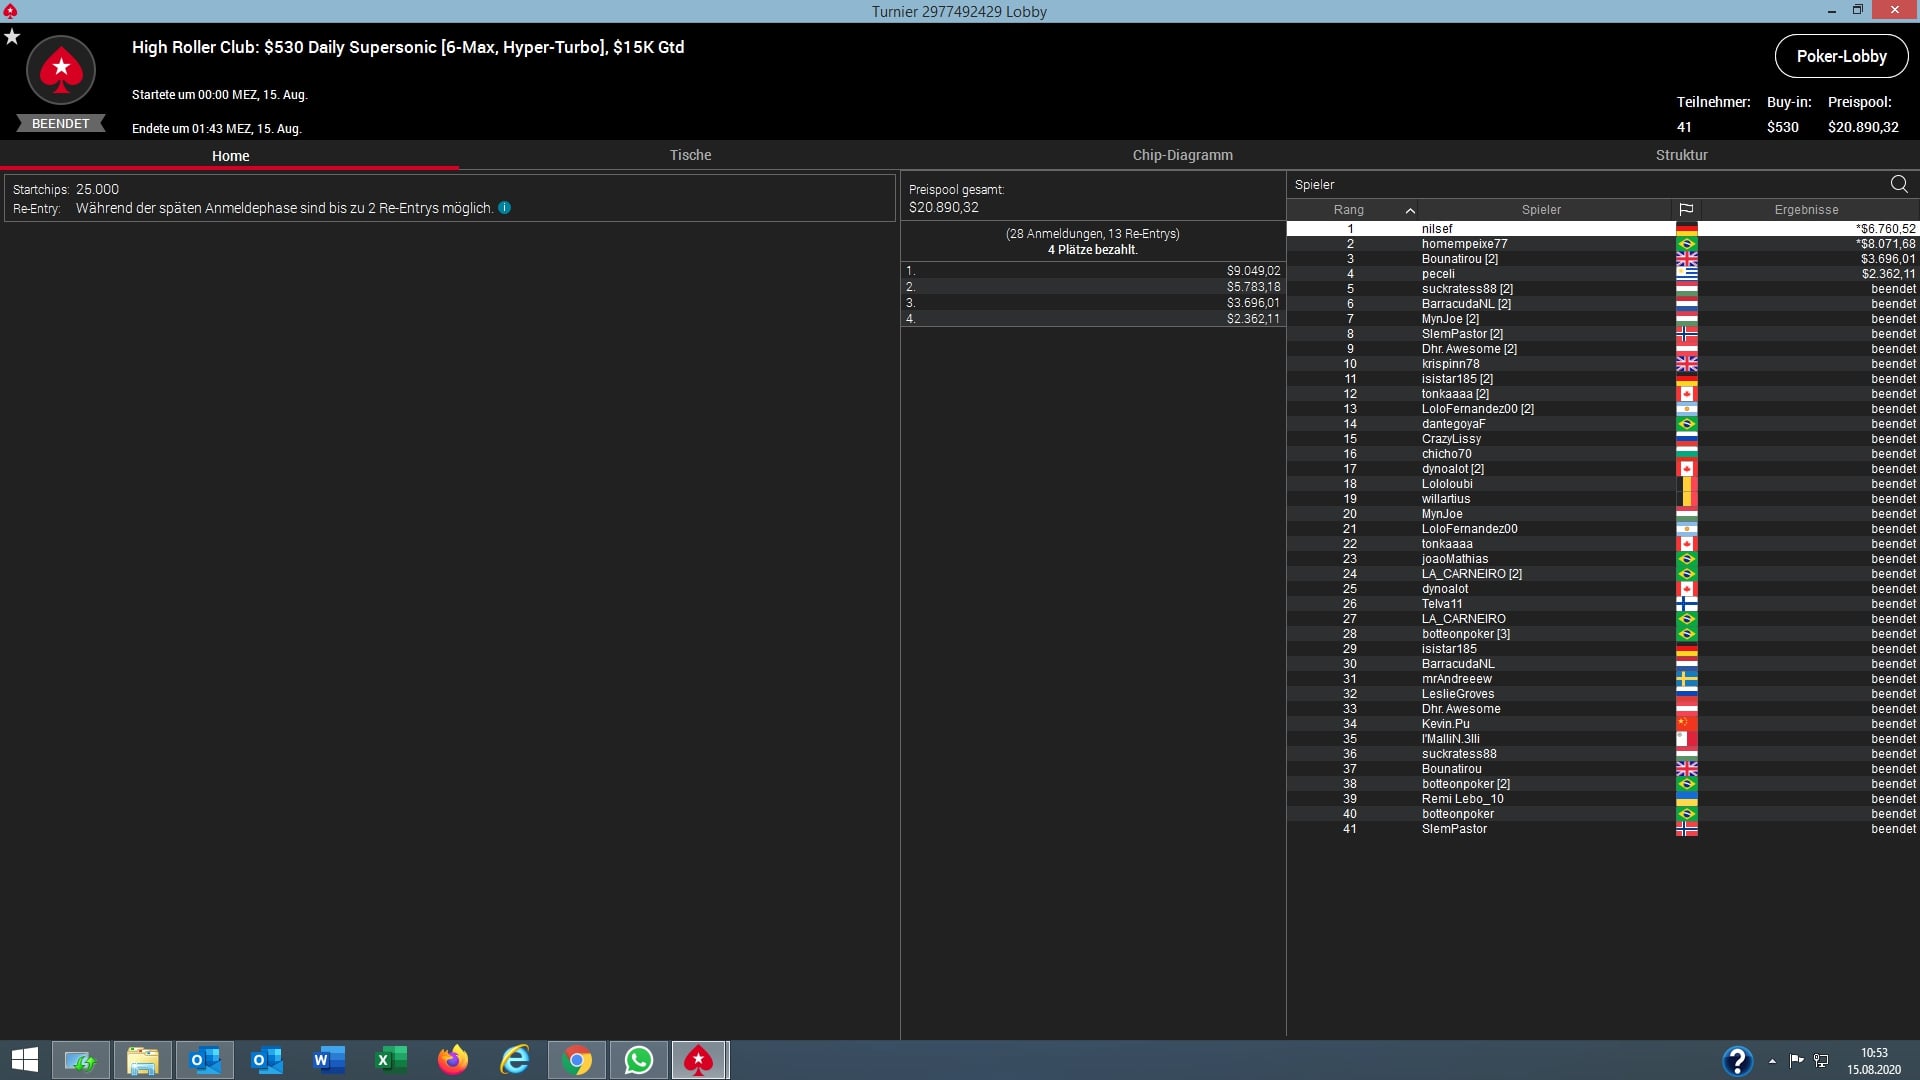This screenshot has height=1080, width=1920.
Task: Click the Re-Entry info icon
Action: 504,208
